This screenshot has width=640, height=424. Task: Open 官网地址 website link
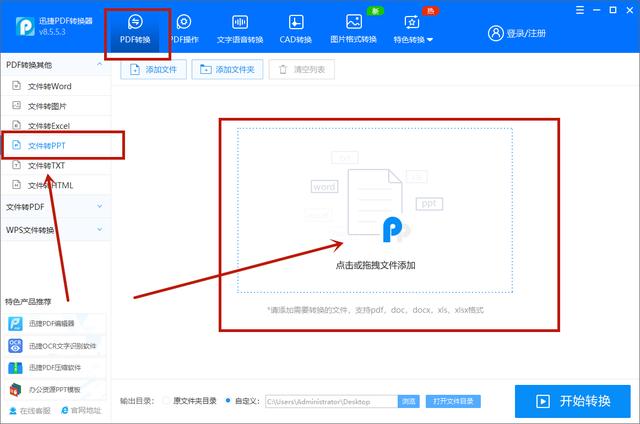(81, 411)
